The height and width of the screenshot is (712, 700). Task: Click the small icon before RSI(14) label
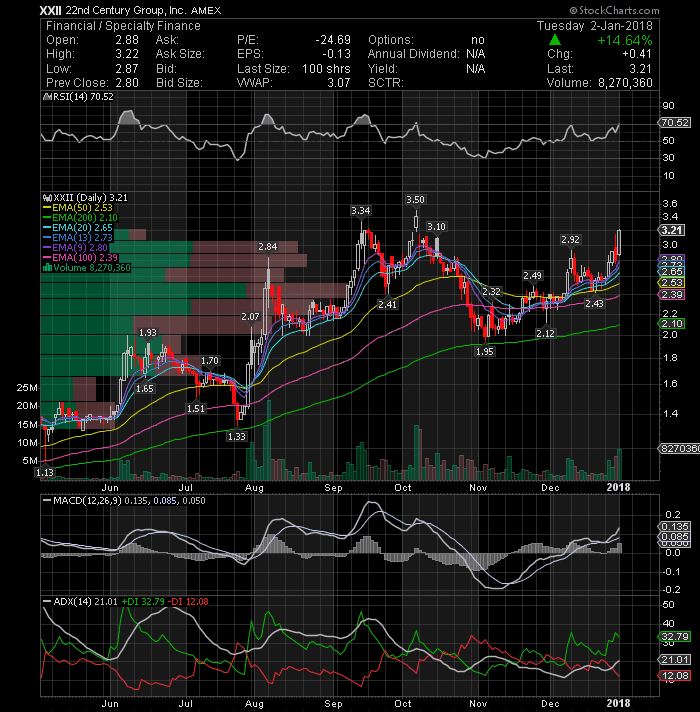point(46,97)
